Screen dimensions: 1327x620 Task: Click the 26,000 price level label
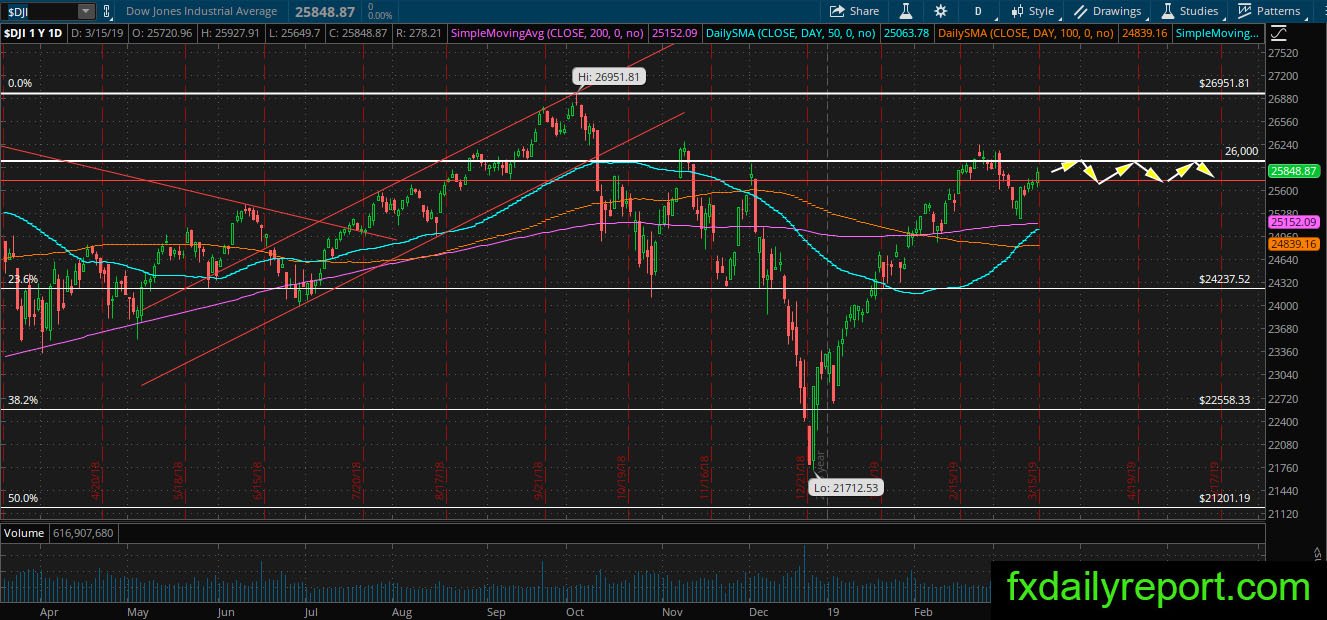[x=1241, y=151]
